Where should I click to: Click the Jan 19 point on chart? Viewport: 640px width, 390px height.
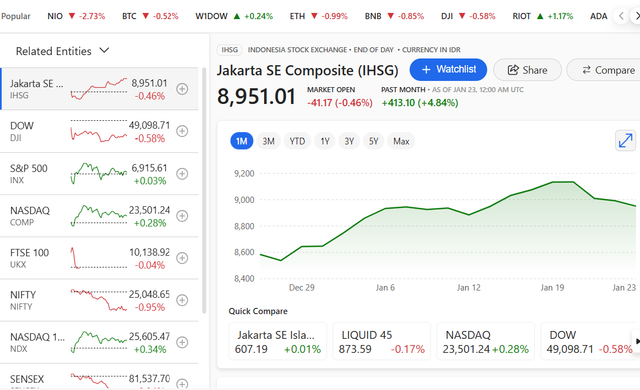[553, 182]
